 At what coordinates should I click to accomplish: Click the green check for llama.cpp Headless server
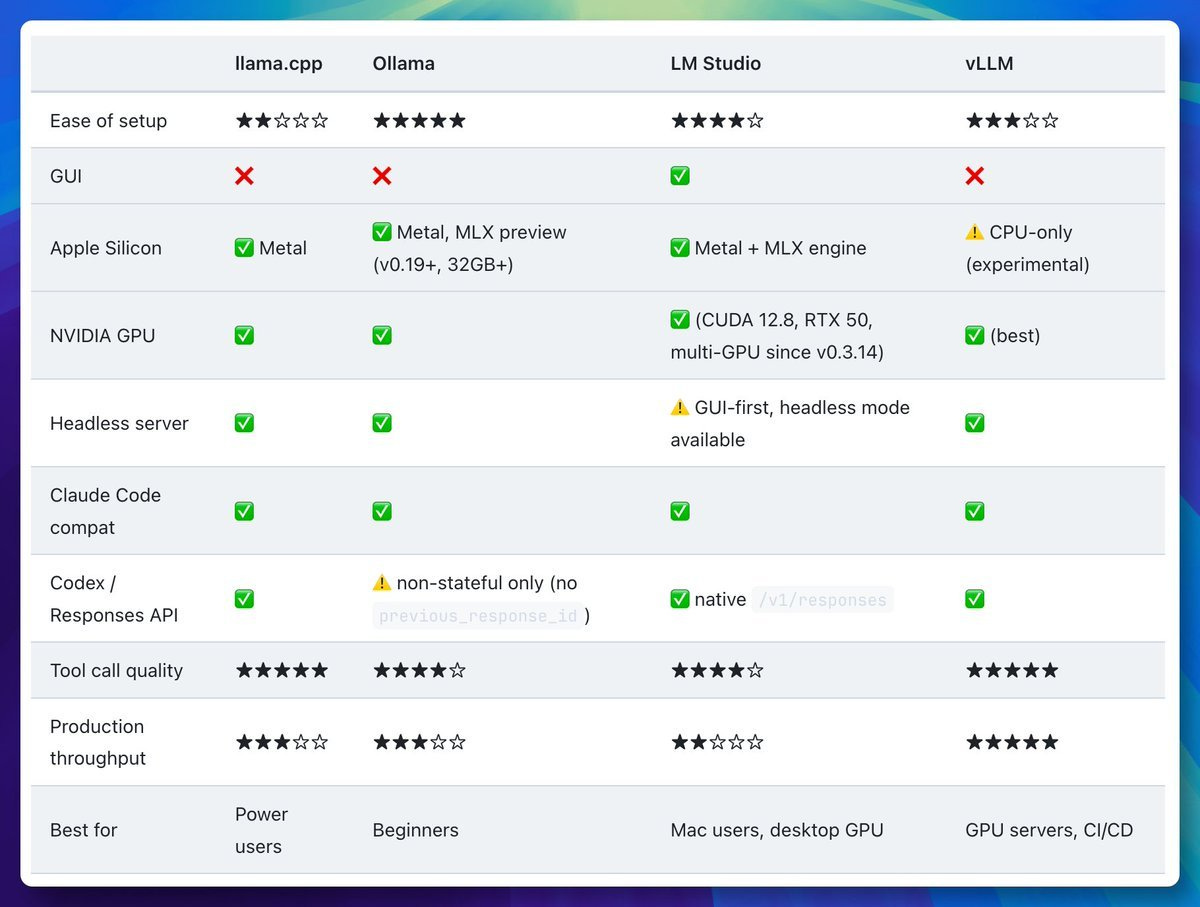point(244,423)
